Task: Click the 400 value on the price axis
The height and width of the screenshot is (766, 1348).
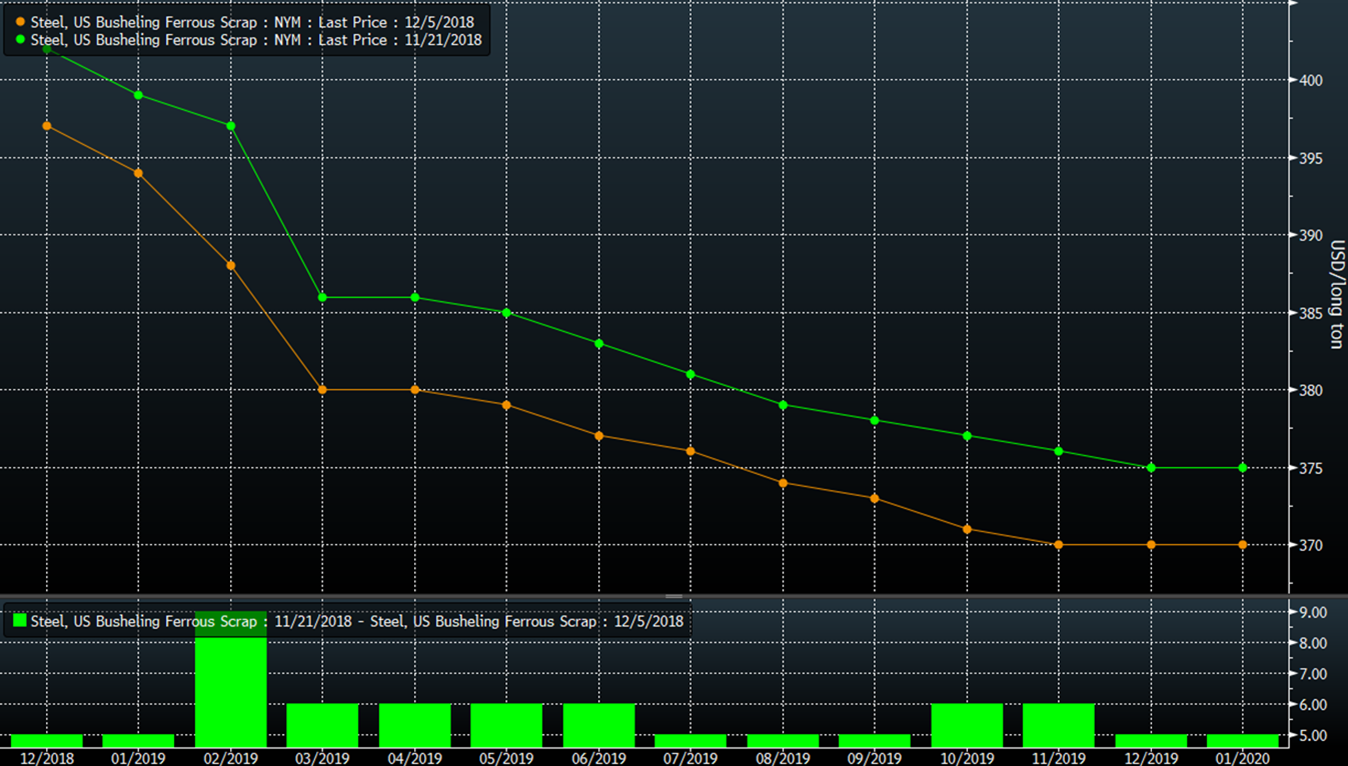Action: [1312, 81]
